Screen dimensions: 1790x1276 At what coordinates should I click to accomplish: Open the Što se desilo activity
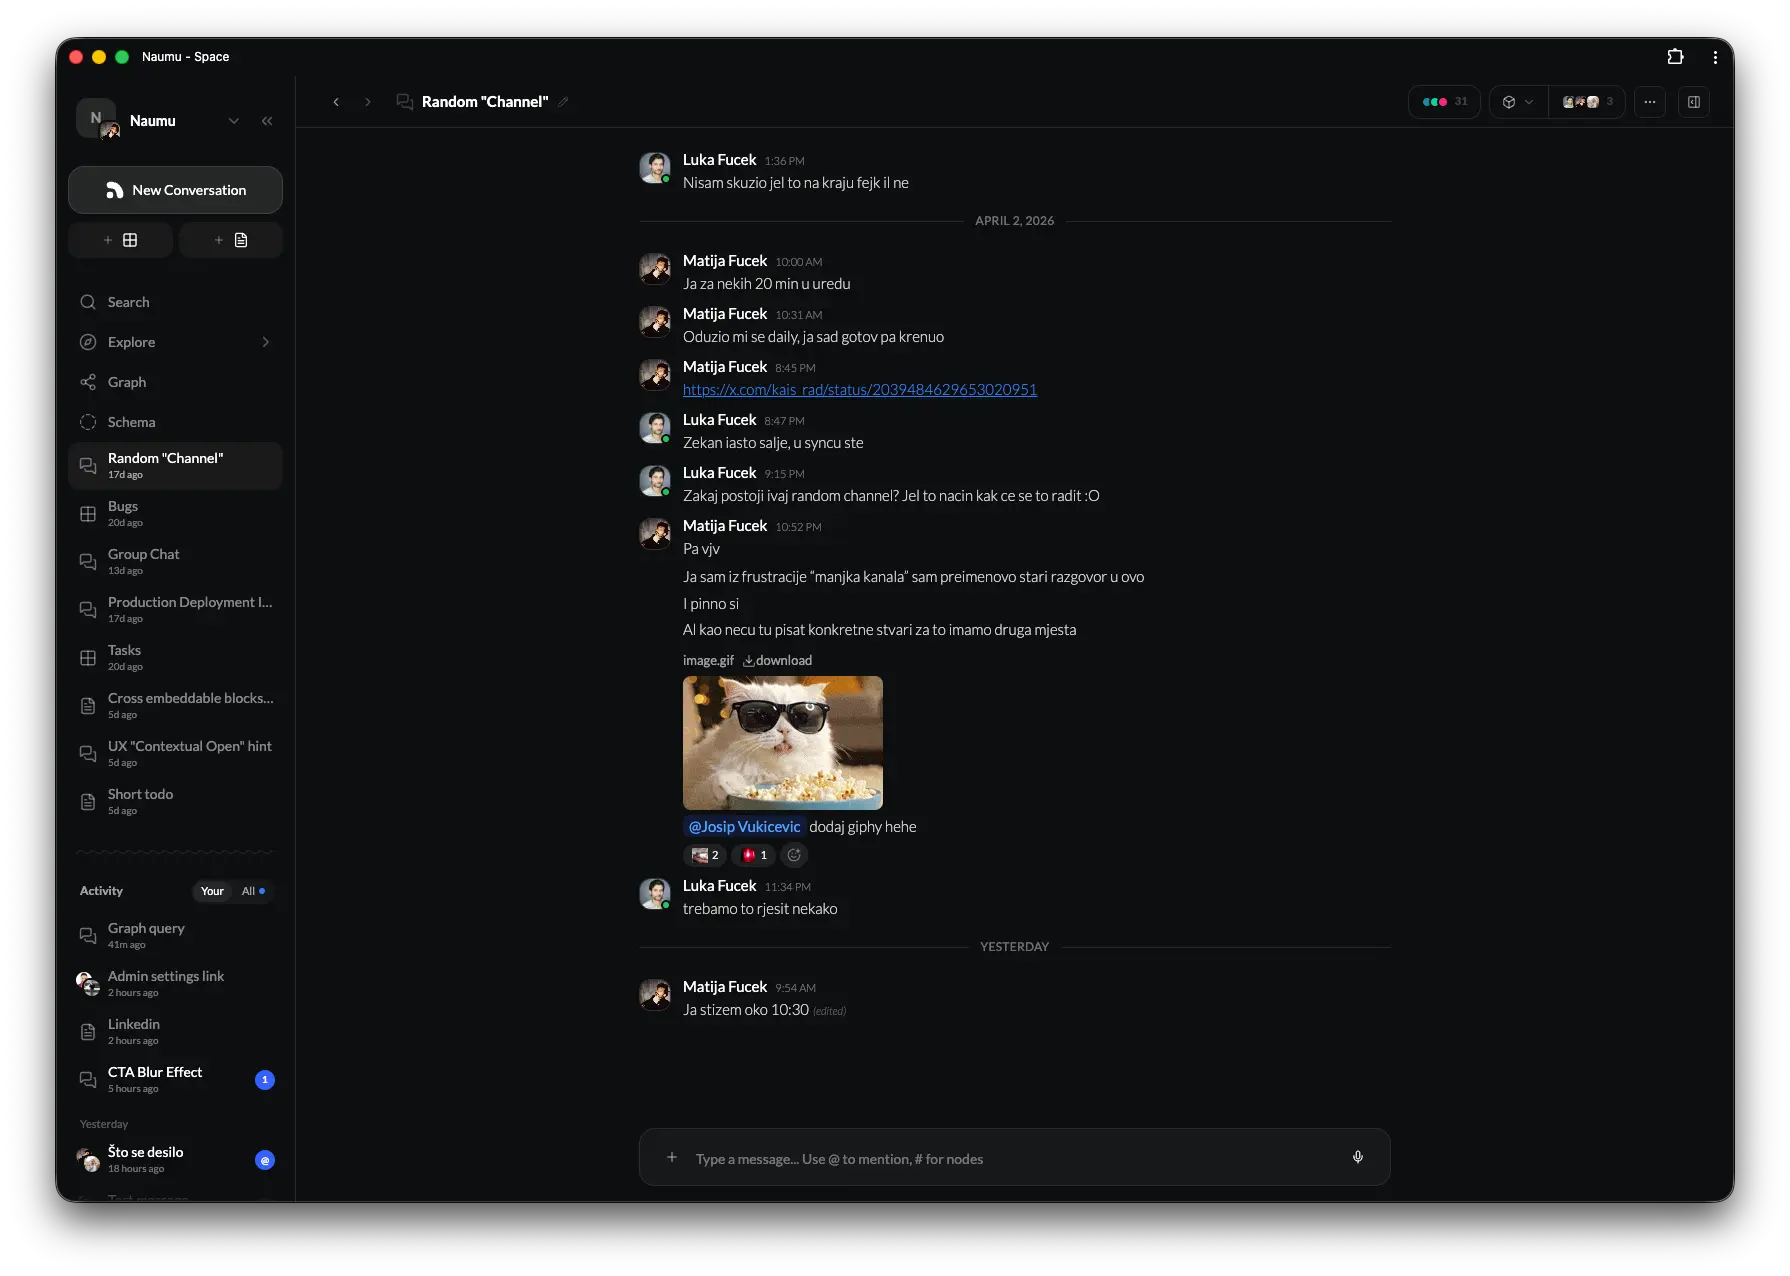pyautogui.click(x=175, y=1160)
